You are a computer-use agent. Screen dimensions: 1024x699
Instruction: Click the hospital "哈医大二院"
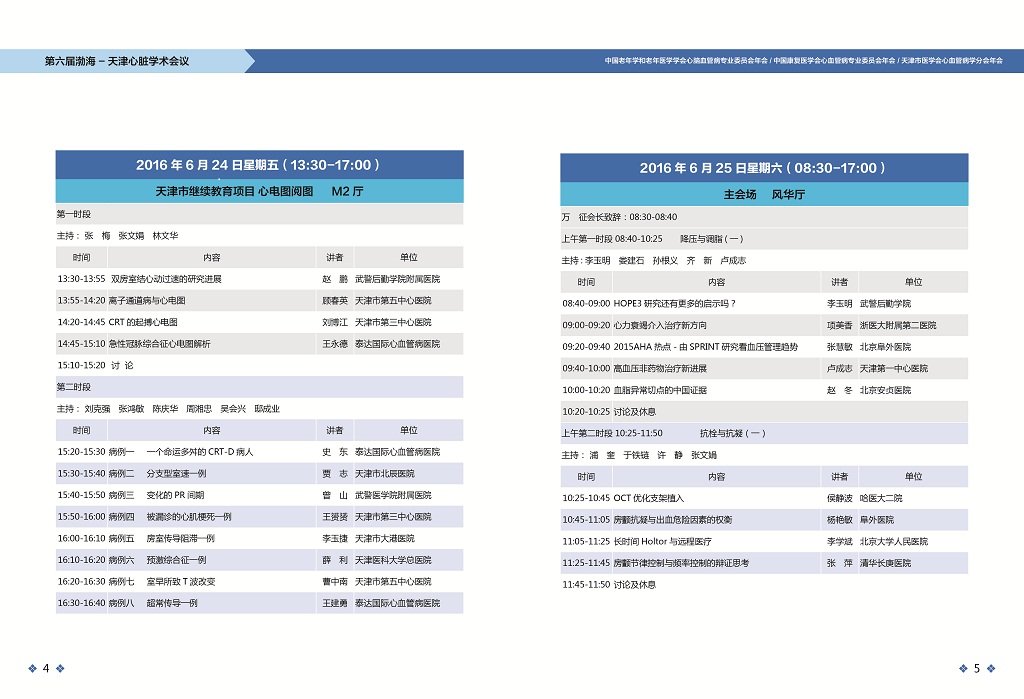pos(881,498)
